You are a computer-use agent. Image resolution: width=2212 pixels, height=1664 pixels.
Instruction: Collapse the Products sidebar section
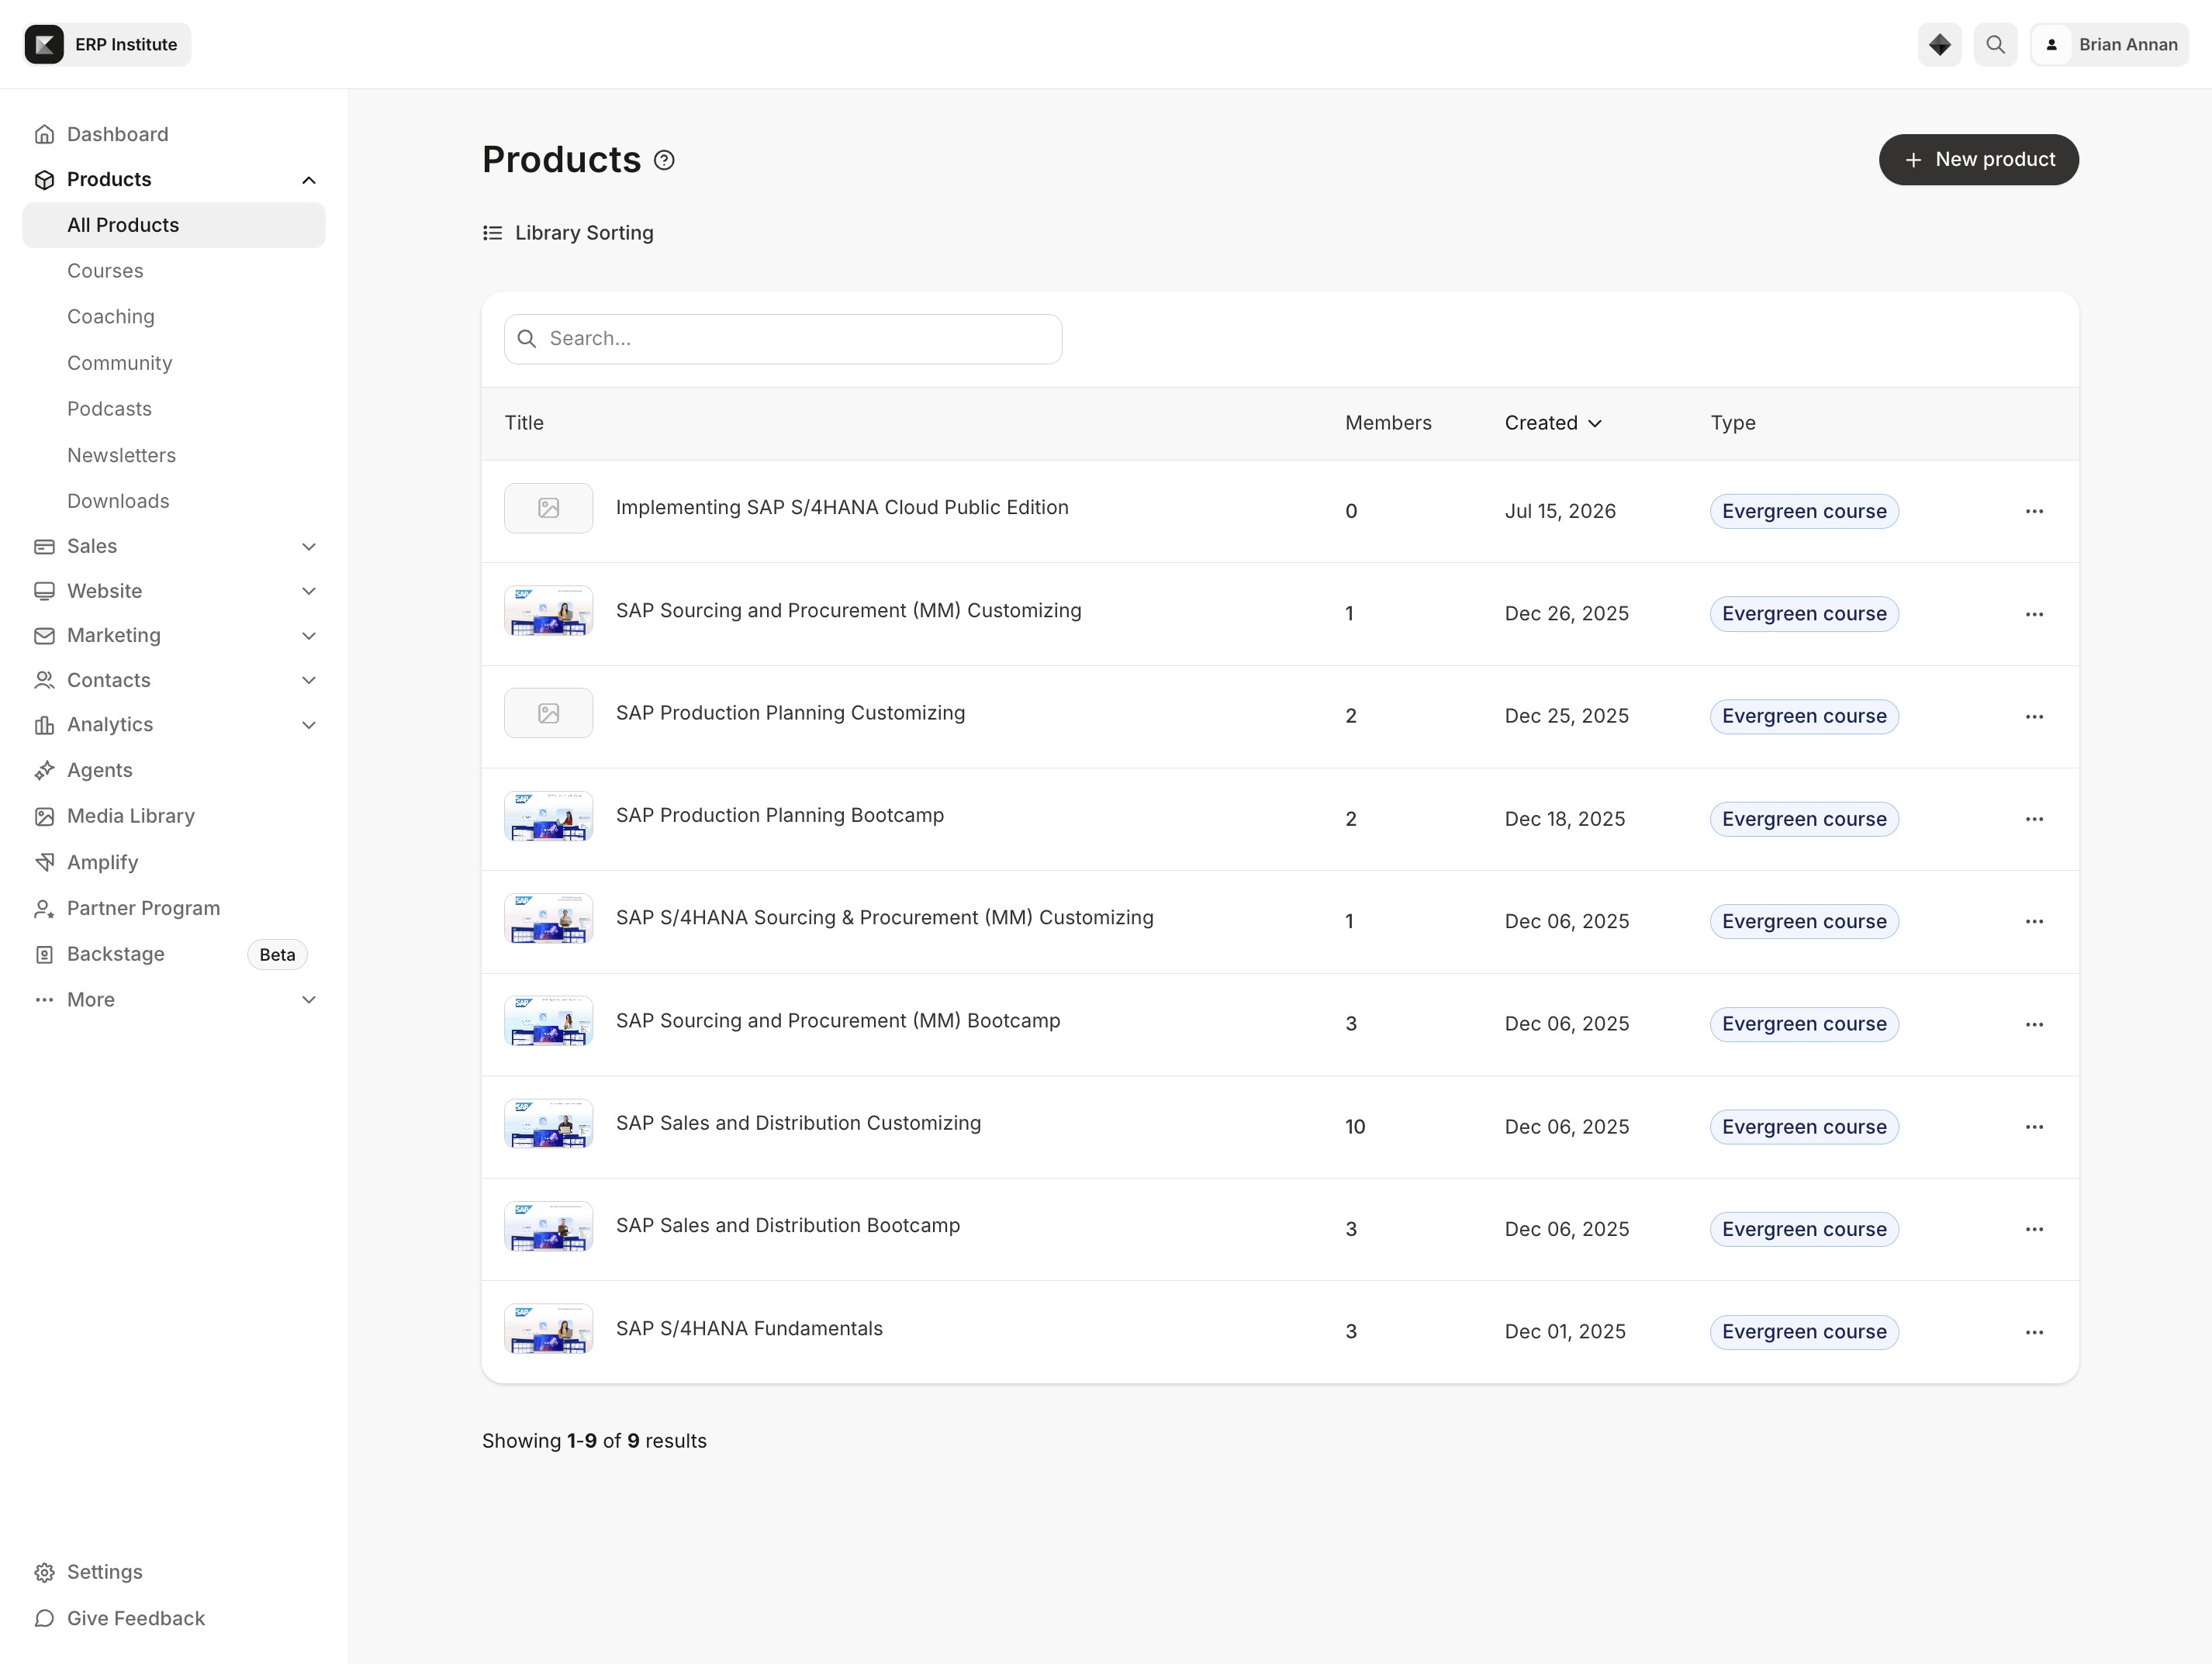(309, 180)
